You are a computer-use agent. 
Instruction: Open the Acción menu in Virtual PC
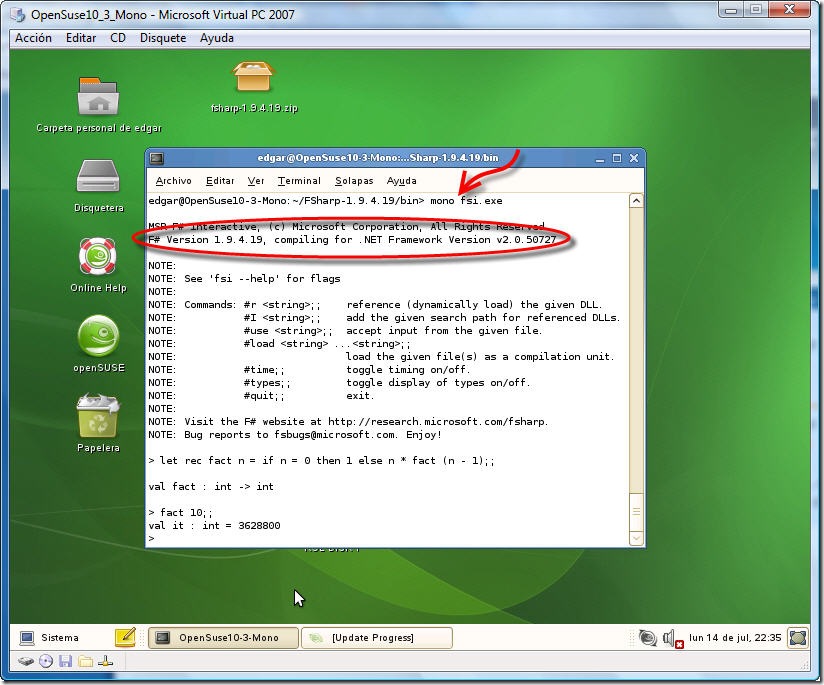click(33, 38)
